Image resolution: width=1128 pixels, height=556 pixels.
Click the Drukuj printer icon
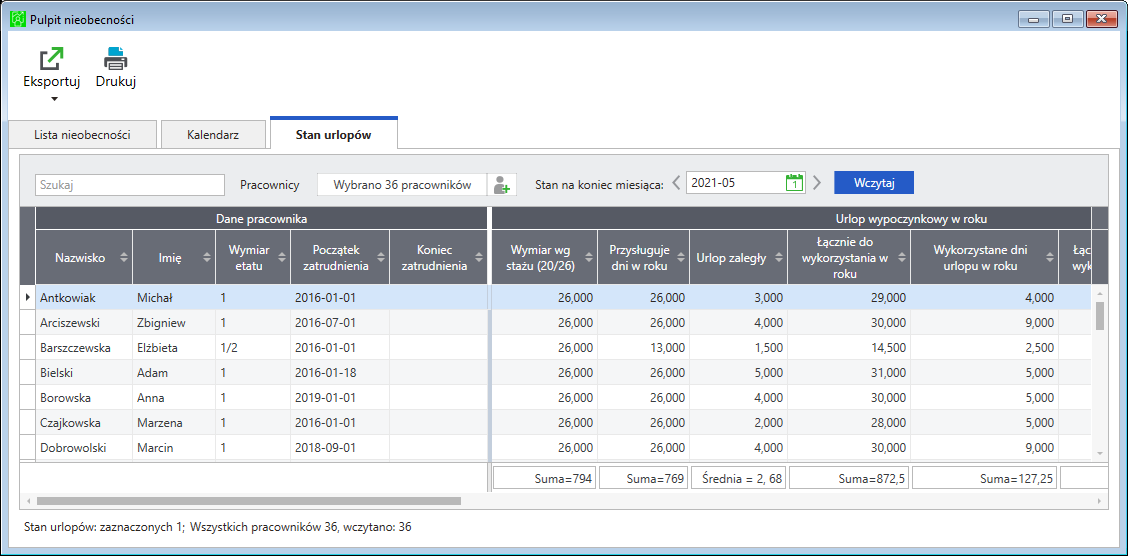pyautogui.click(x=116, y=58)
